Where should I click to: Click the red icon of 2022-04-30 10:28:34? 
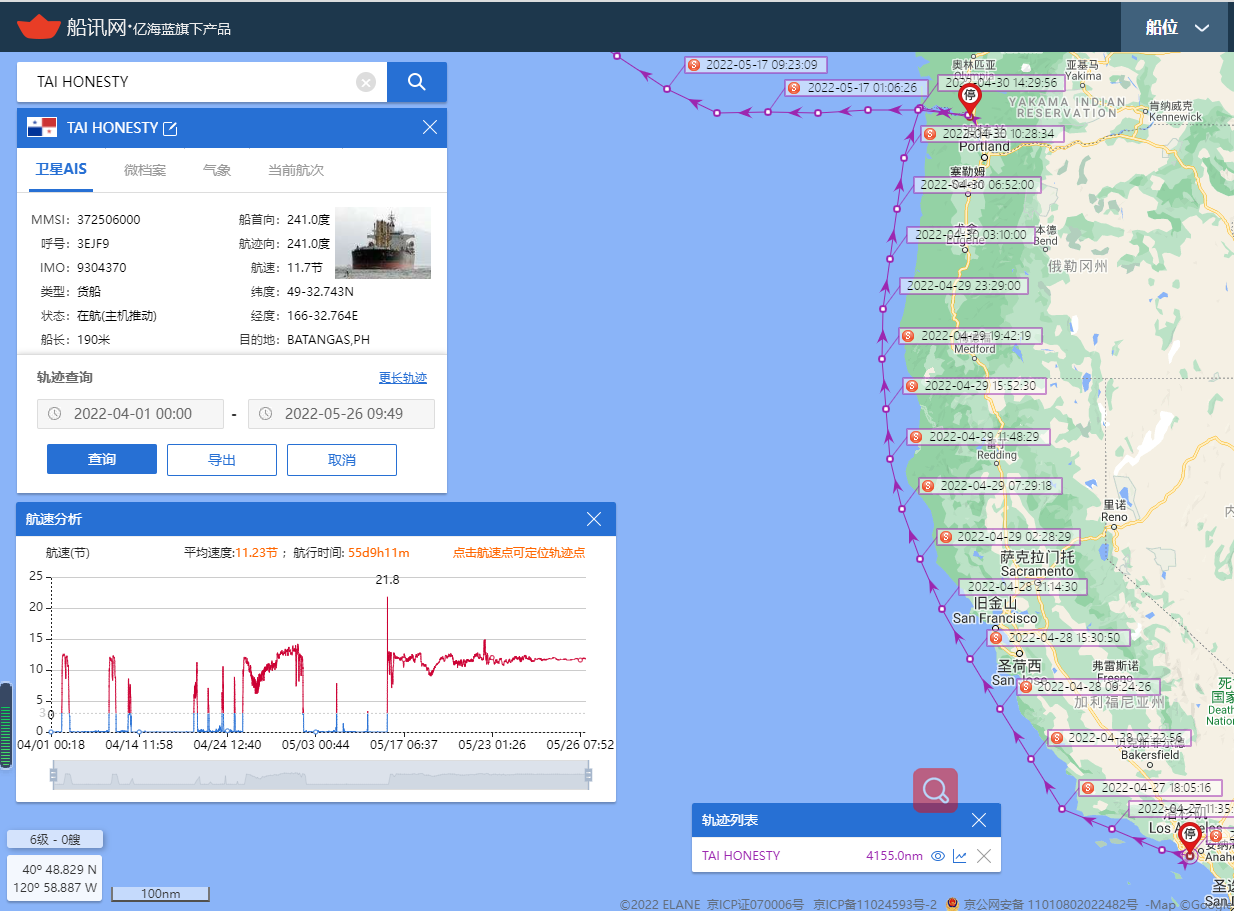pyautogui.click(x=930, y=133)
